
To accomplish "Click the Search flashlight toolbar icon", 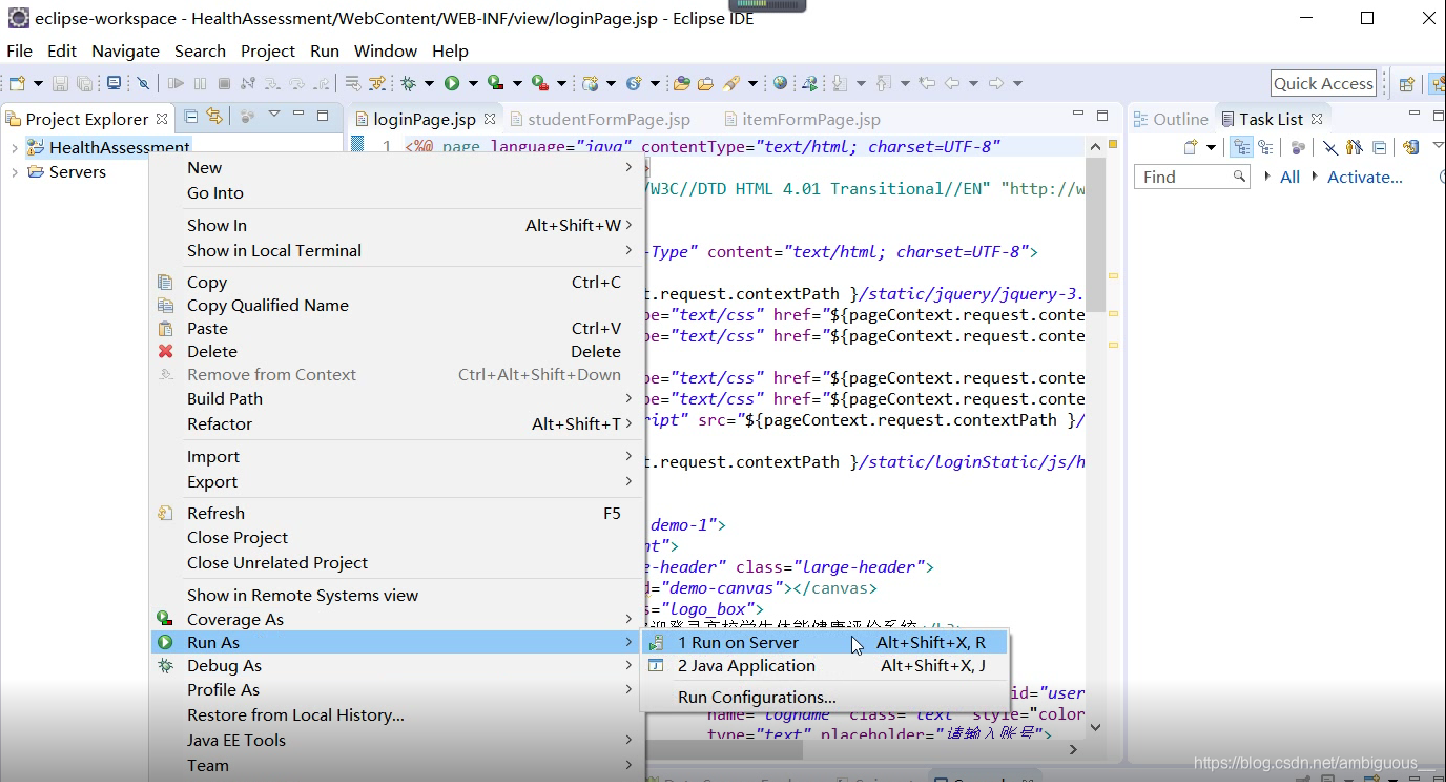I will [731, 83].
